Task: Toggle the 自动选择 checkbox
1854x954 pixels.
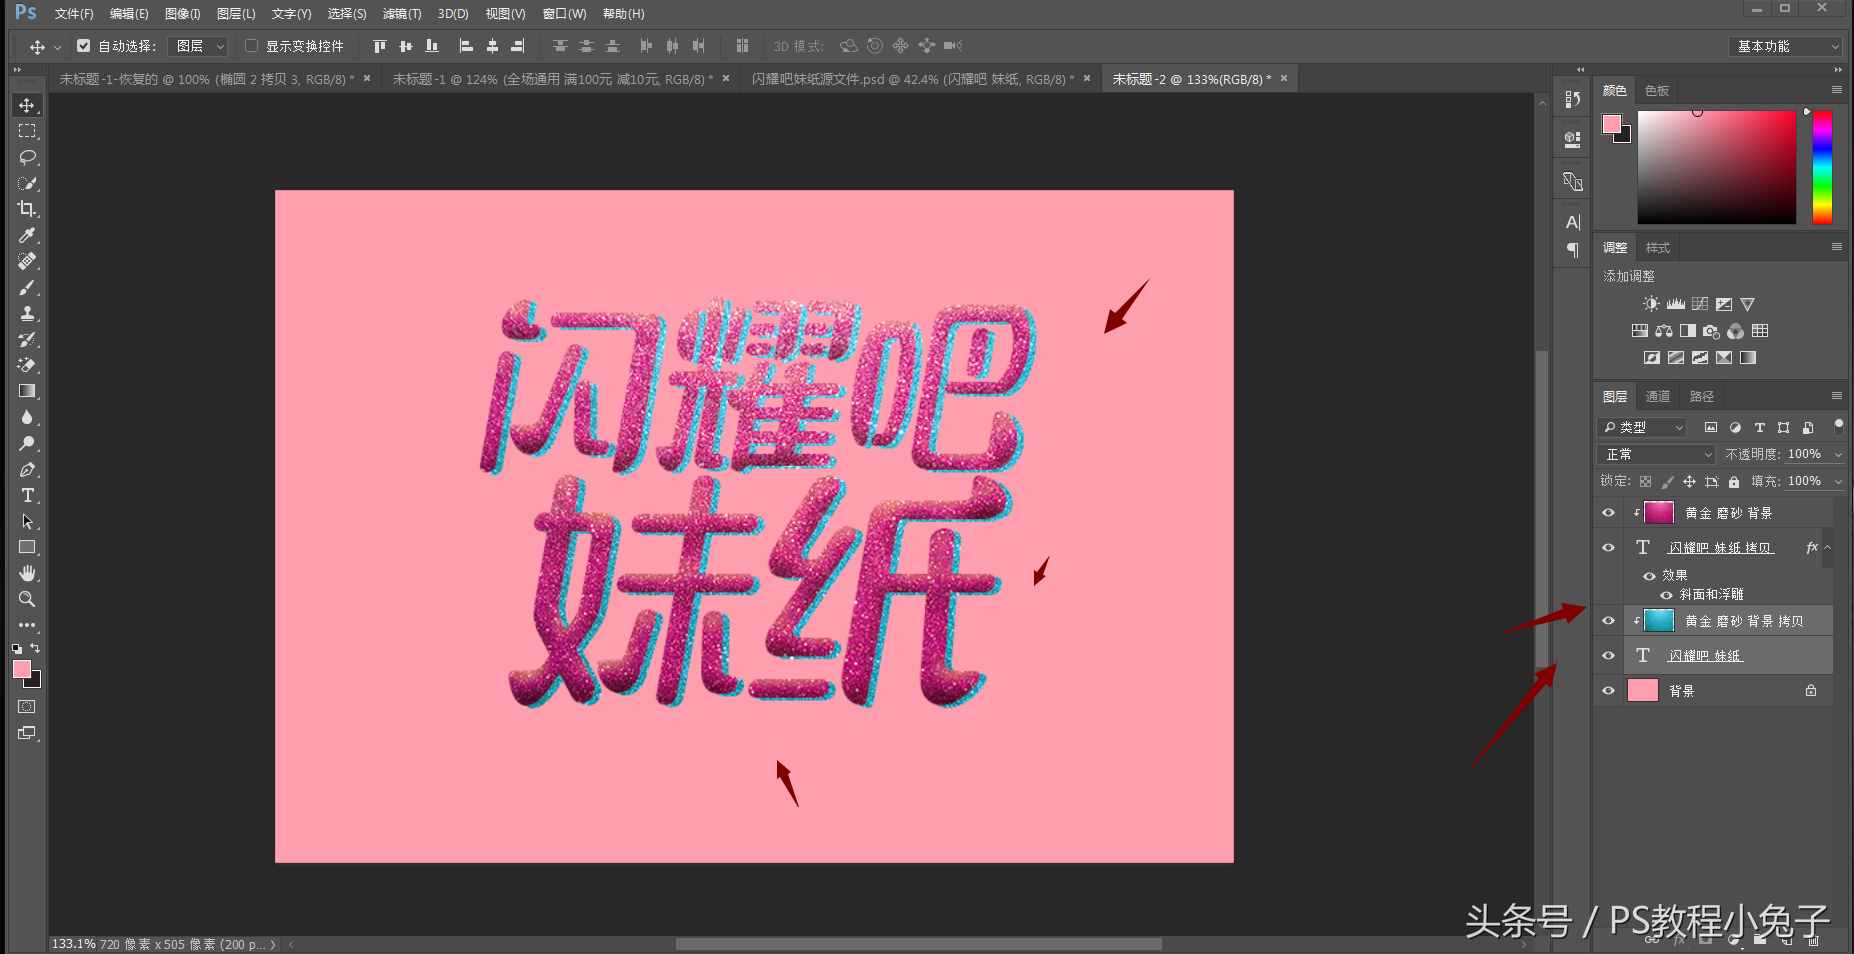Action: 84,46
